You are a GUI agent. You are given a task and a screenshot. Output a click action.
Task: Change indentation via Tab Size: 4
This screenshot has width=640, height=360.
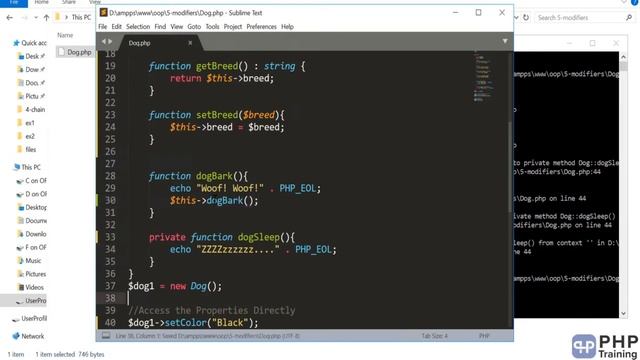click(434, 336)
